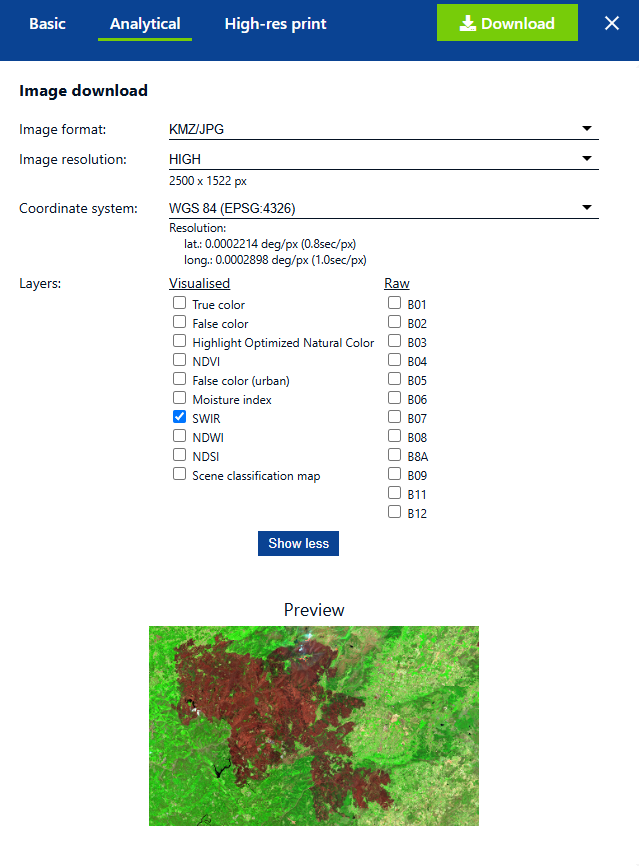
Task: Click the green Download button
Action: pyautogui.click(x=507, y=23)
